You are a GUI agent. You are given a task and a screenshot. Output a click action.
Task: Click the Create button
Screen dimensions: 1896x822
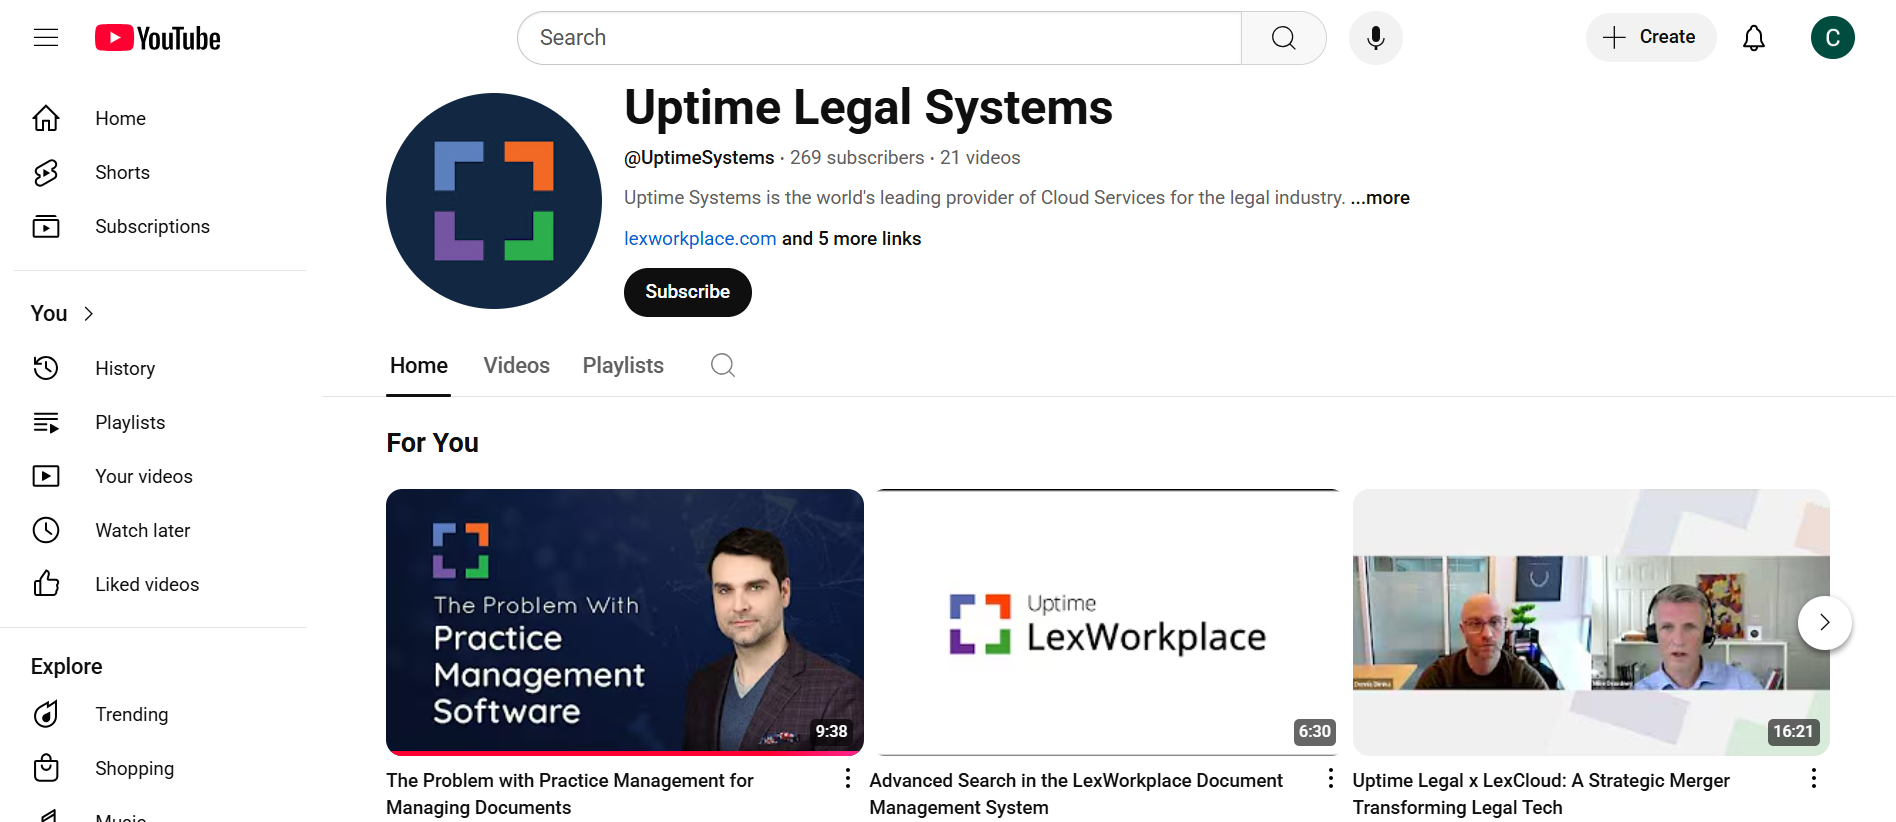pos(1651,38)
